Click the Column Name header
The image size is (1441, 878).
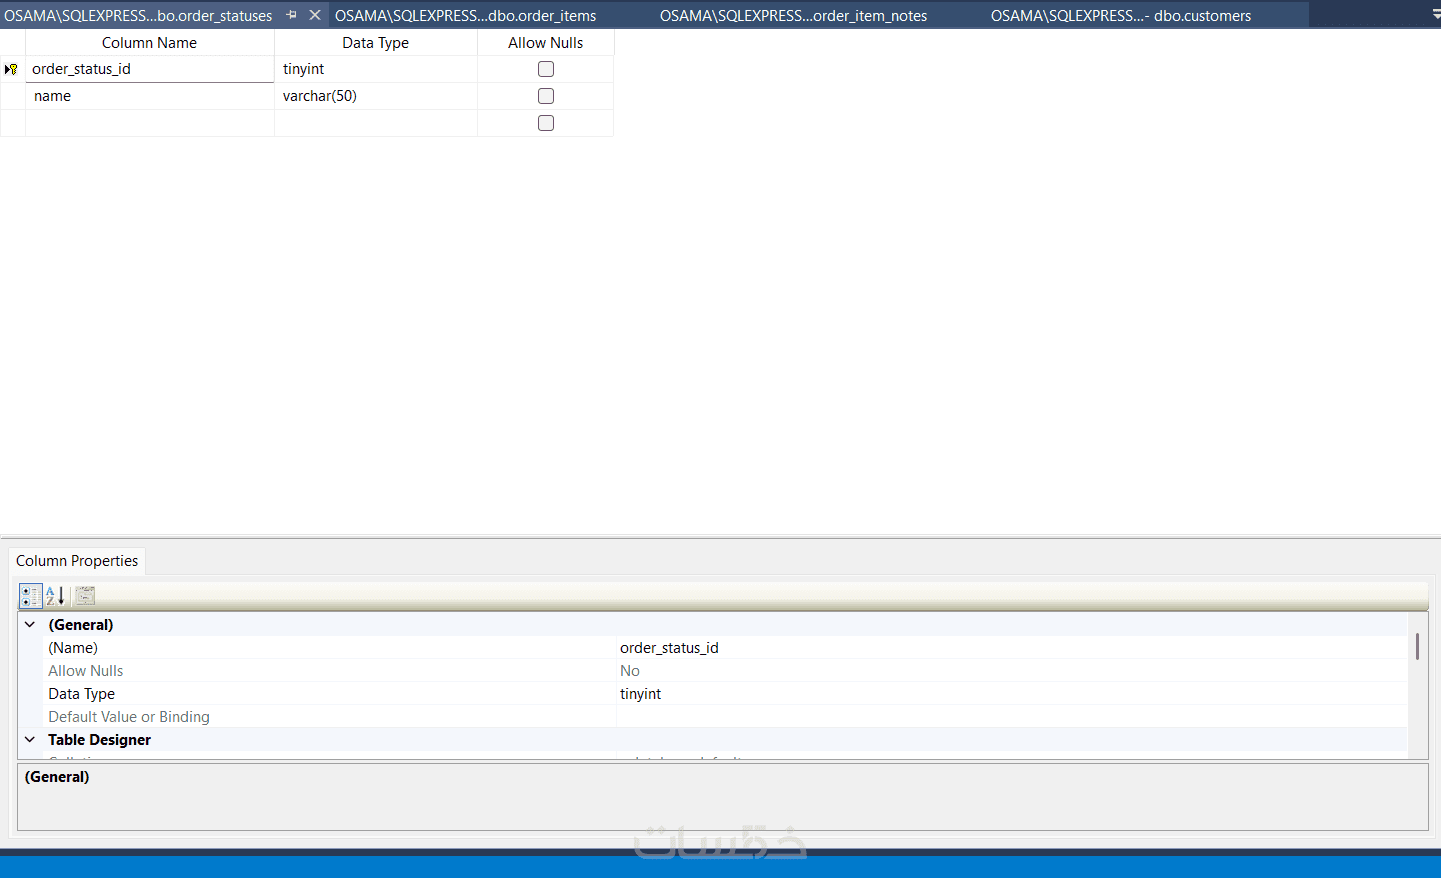[x=149, y=43]
